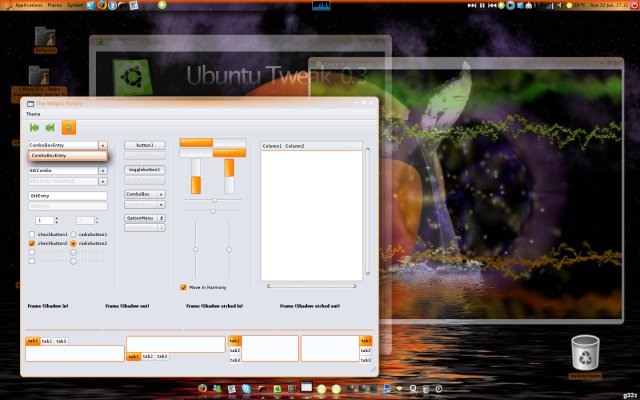Click the weather temperature applet
Image resolution: width=640 pixels, height=400 pixels.
576,5
